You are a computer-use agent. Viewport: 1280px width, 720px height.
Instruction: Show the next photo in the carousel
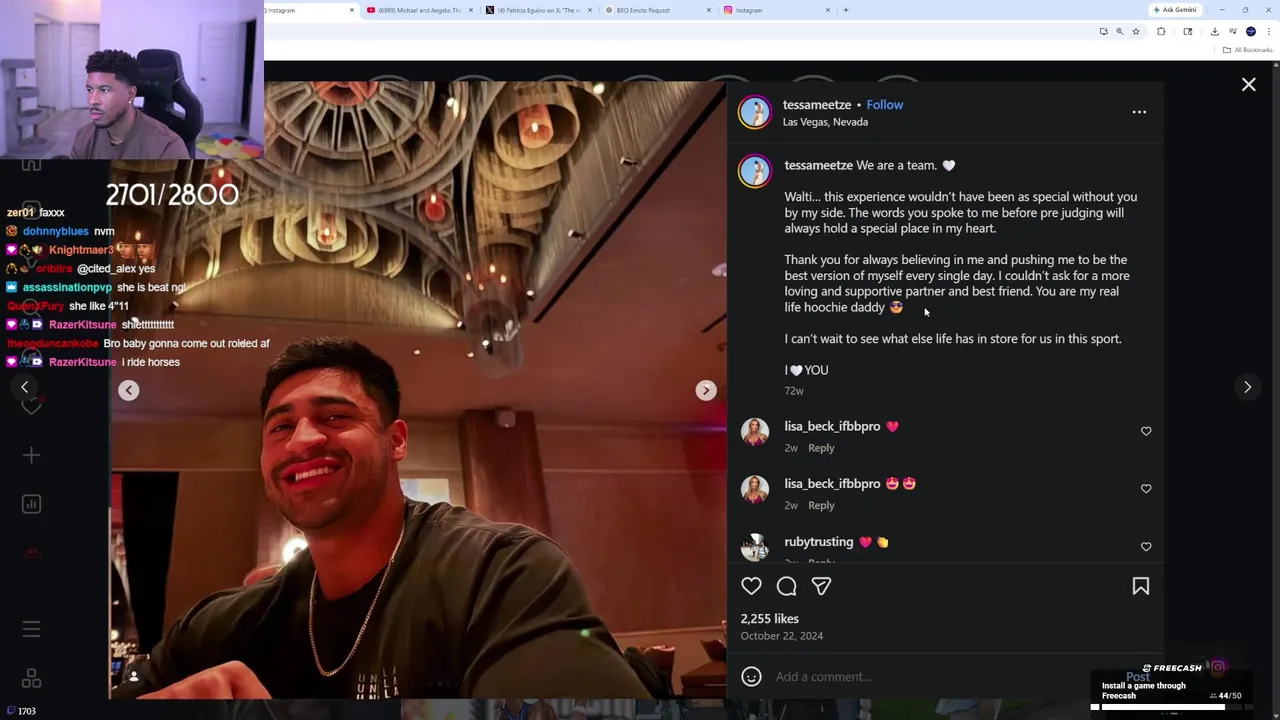click(706, 390)
